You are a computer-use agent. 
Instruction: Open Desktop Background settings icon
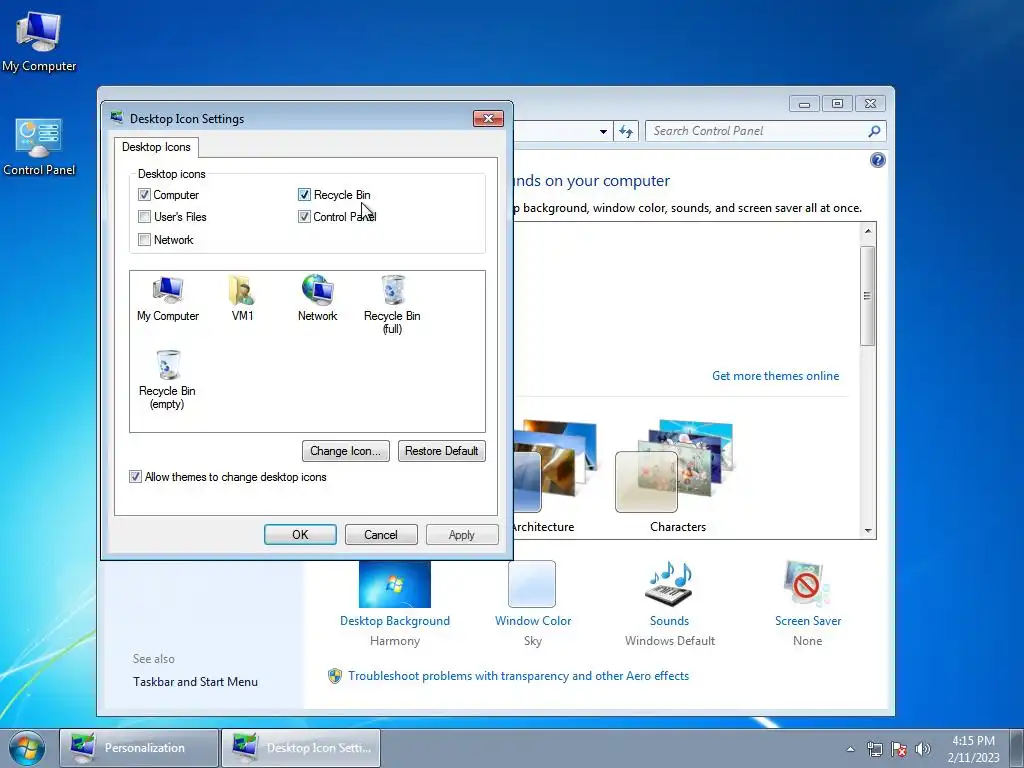click(394, 584)
